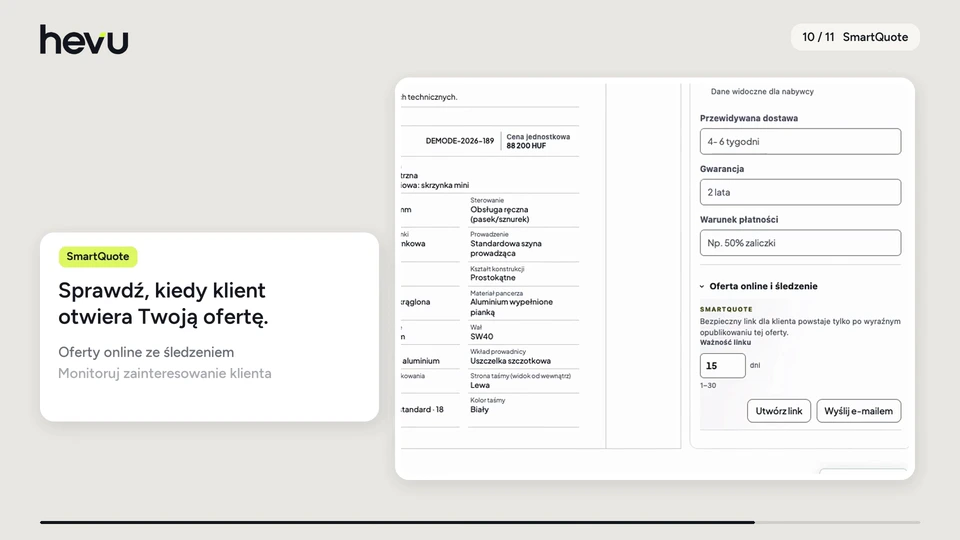This screenshot has width=960, height=540.
Task: Click the Standardowa szyna prowadząca value
Action: point(506,248)
